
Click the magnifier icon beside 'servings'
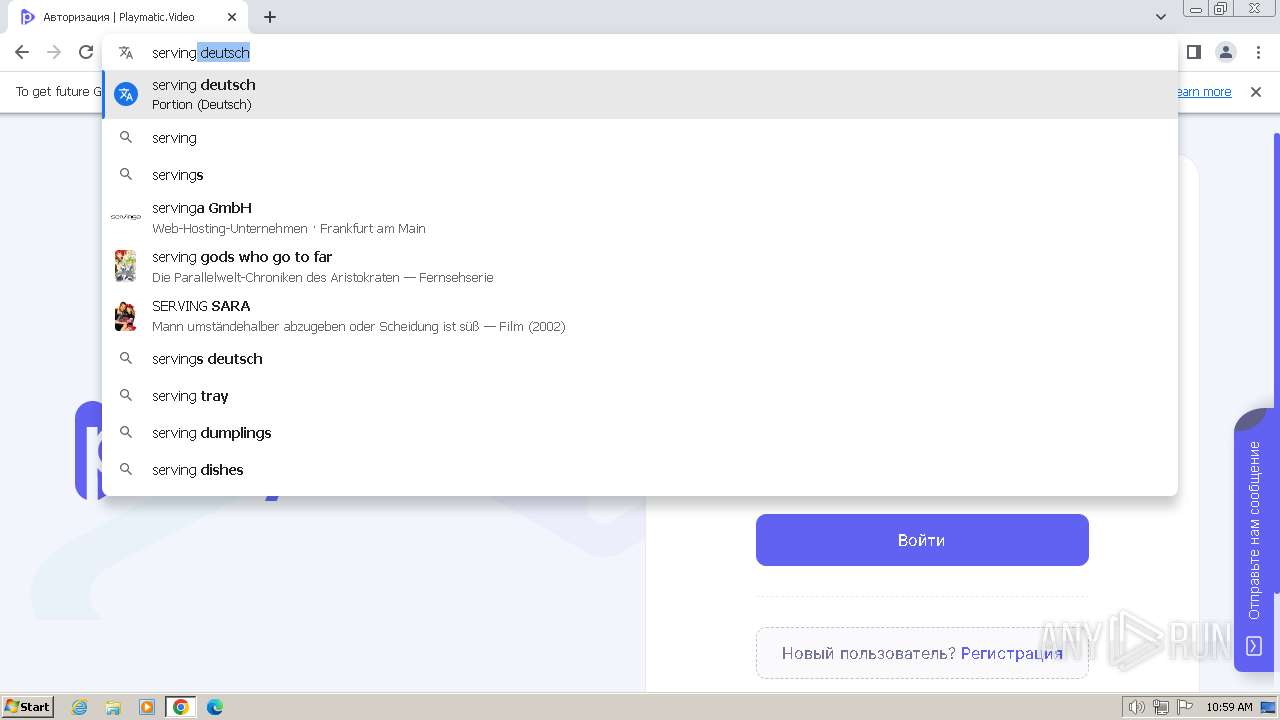click(126, 175)
